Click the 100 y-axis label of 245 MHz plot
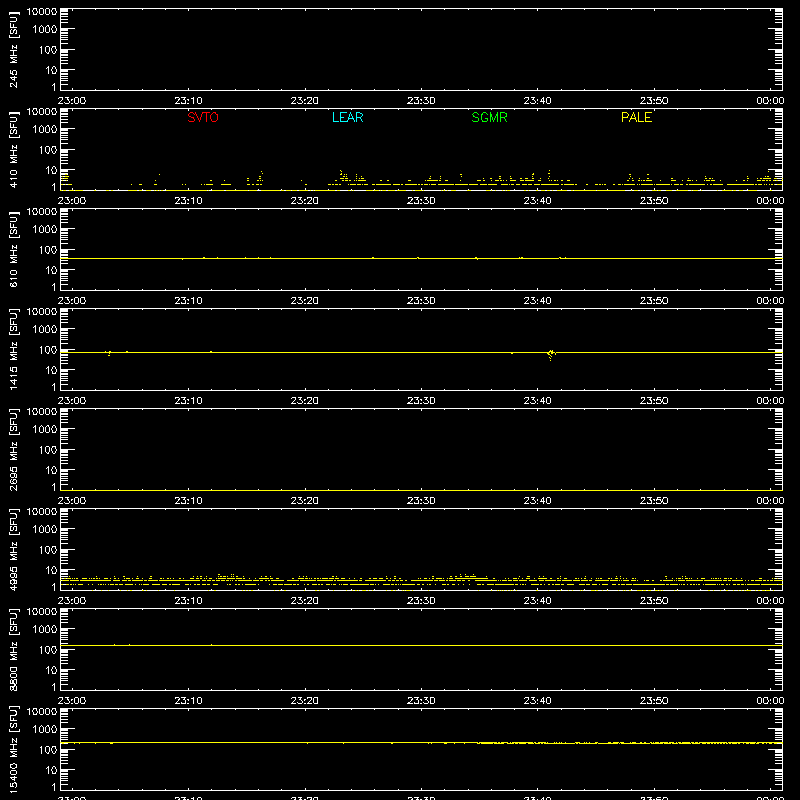The image size is (800, 800). point(48,50)
